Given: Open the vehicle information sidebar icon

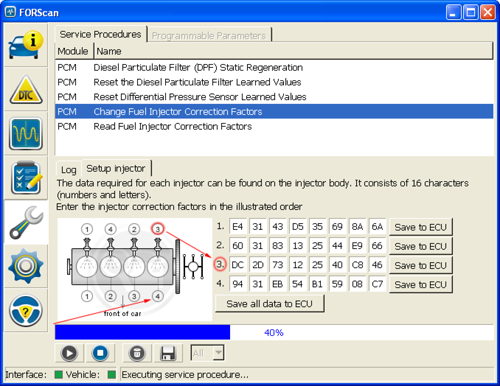Looking at the screenshot, I should tap(26, 45).
